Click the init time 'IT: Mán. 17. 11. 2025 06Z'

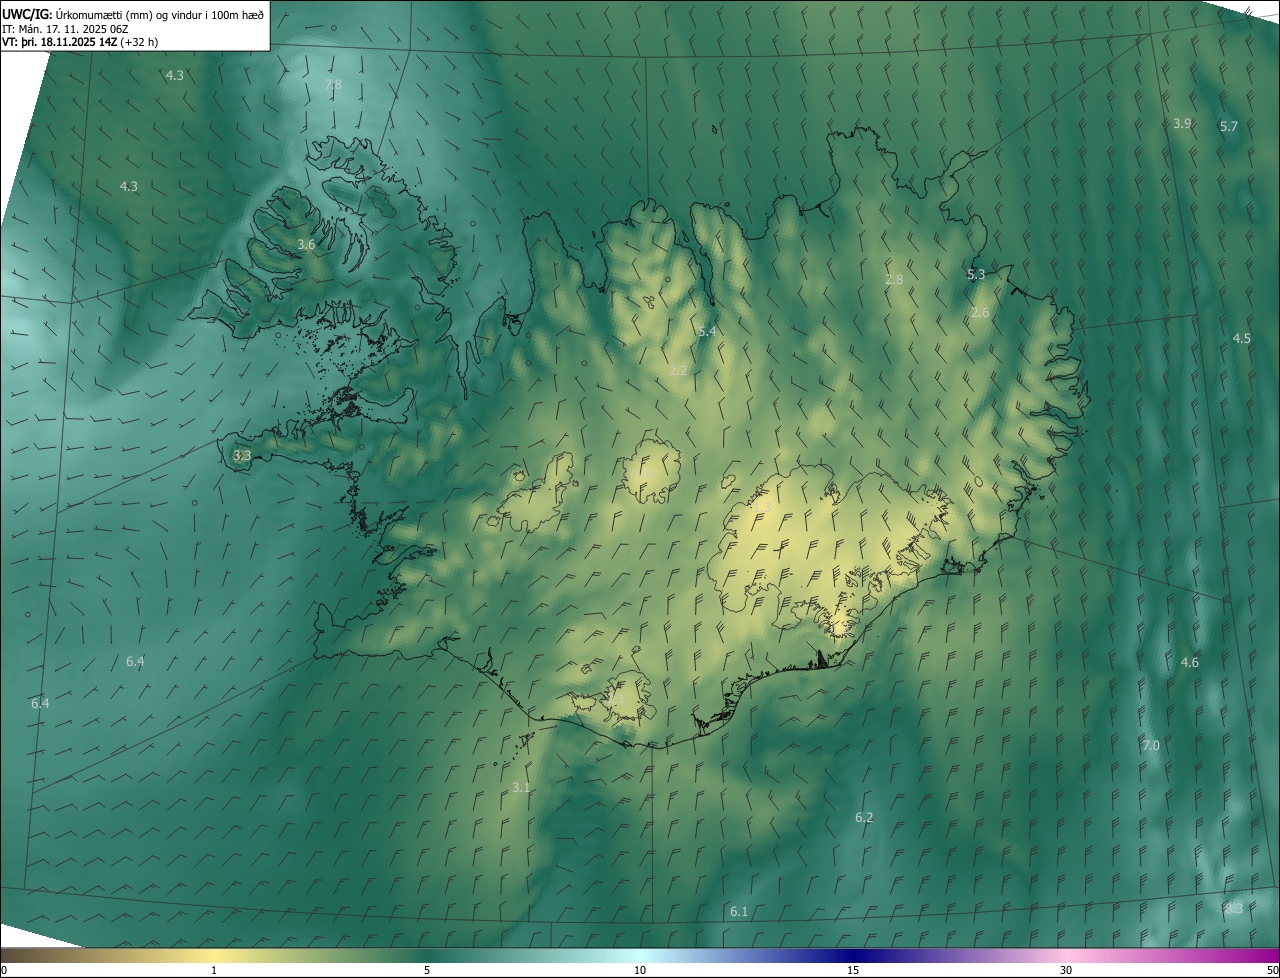(65, 29)
